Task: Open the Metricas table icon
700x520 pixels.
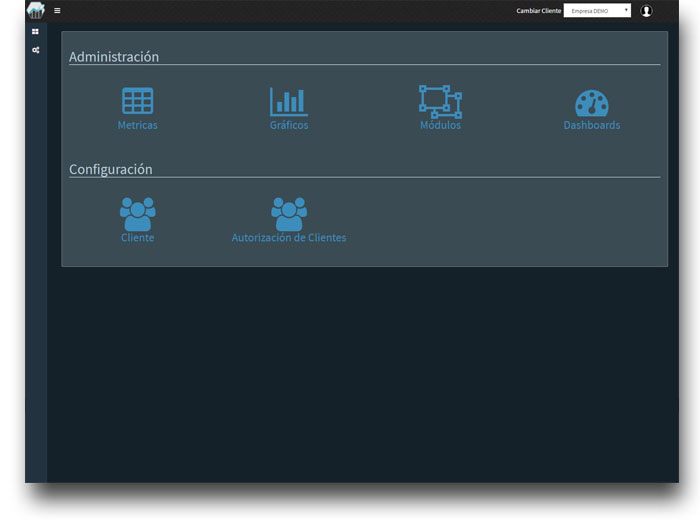Action: (138, 101)
